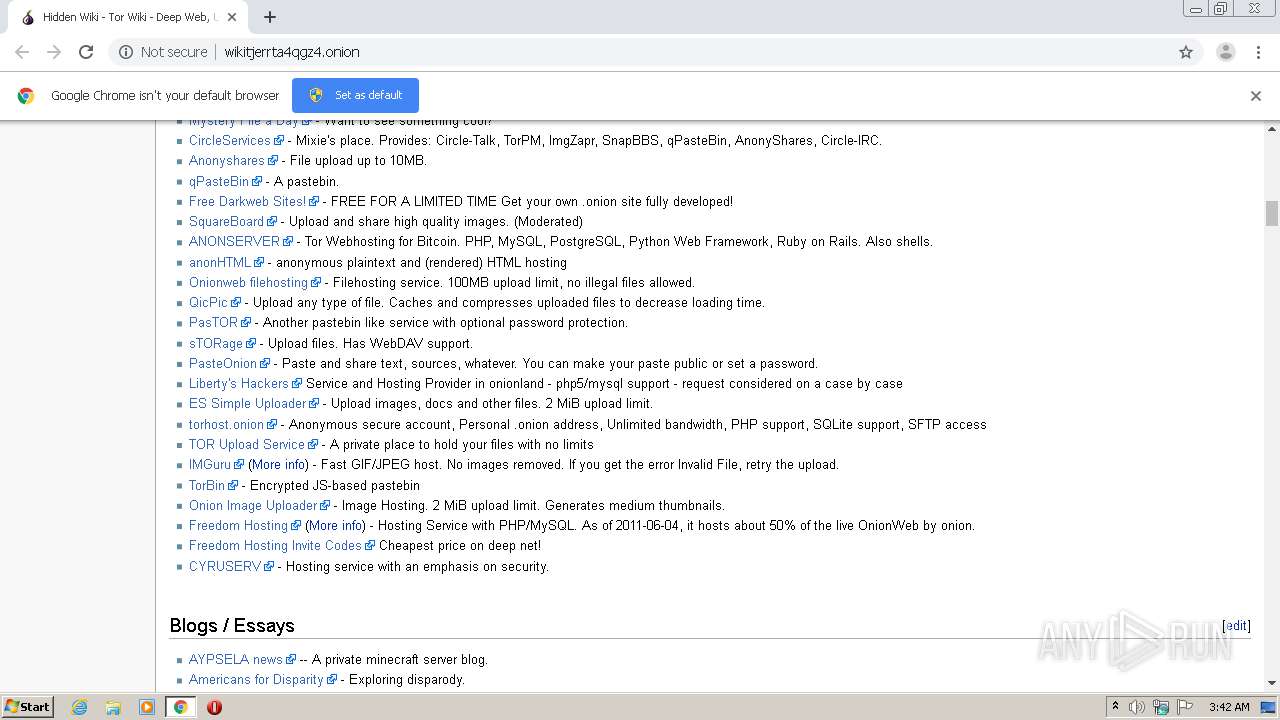
Task: Open the qPasteBin link
Action: pos(219,182)
